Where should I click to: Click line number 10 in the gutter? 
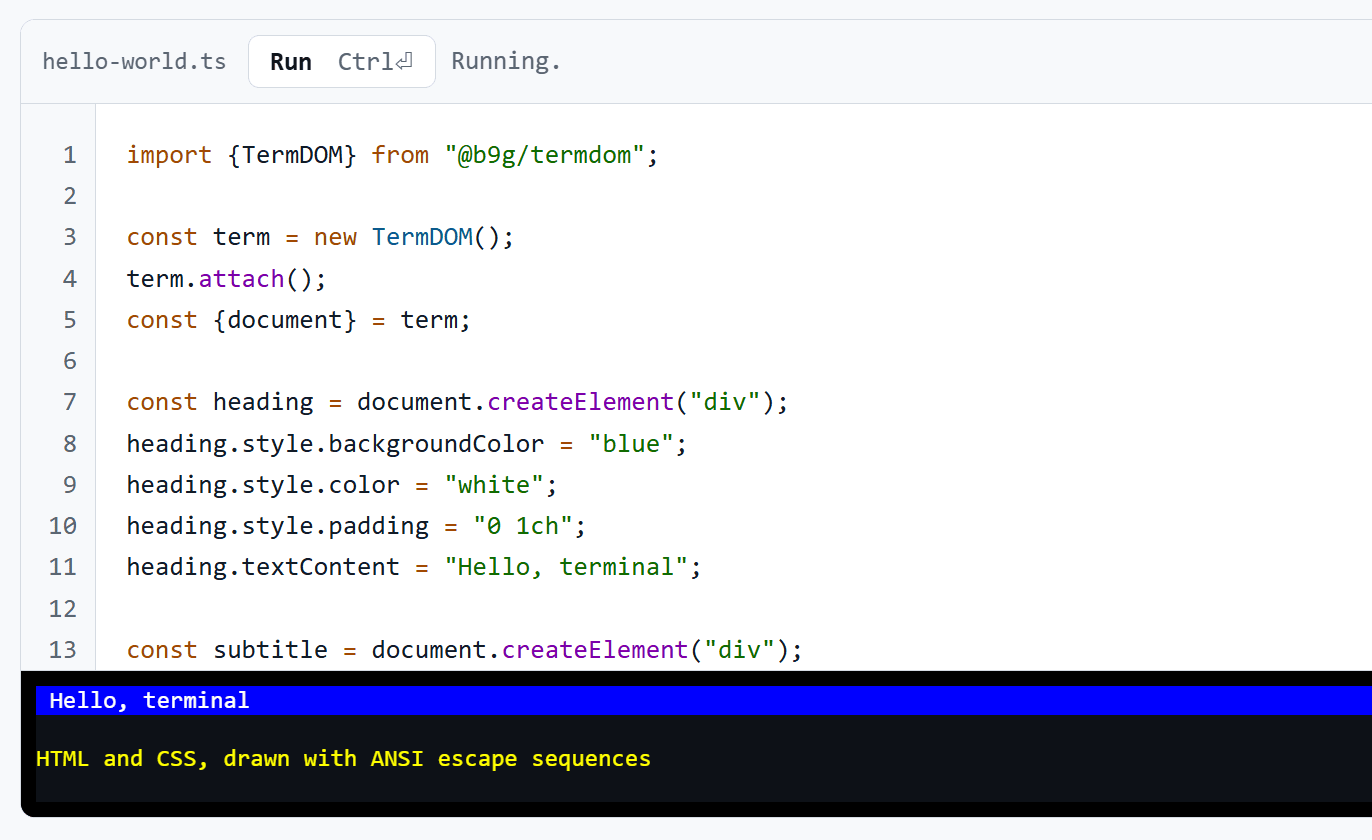[63, 526]
